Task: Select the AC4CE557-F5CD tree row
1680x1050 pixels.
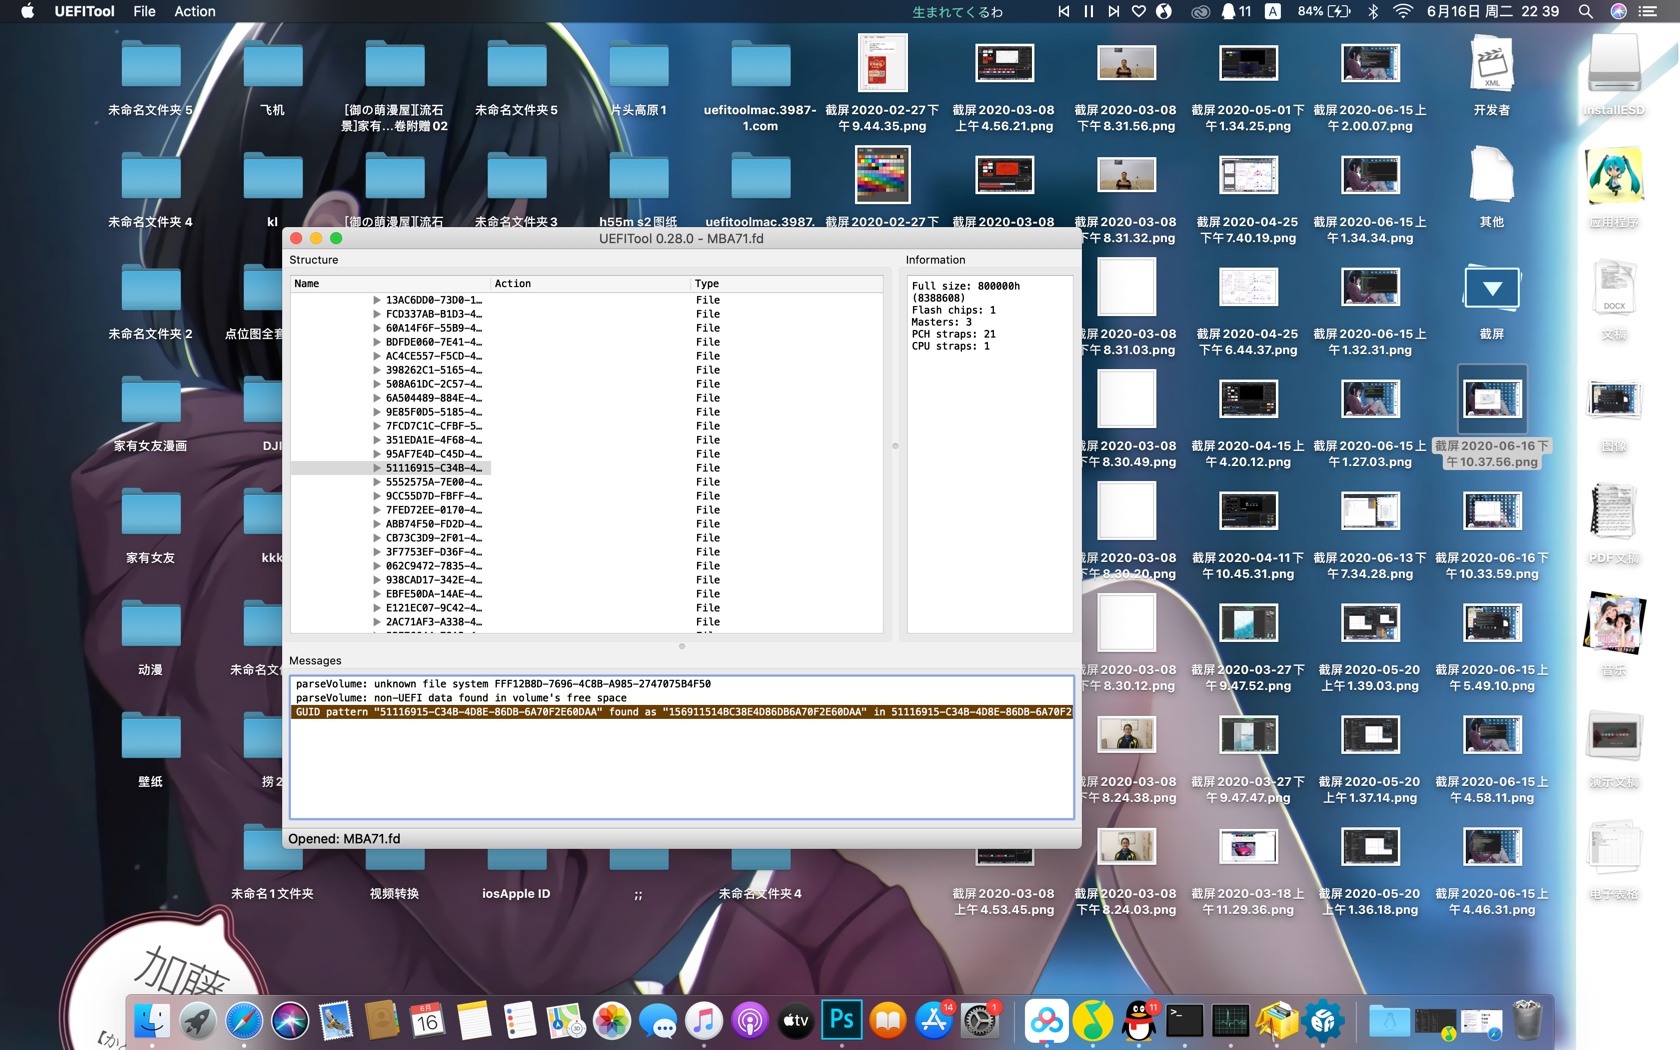Action: (587, 356)
